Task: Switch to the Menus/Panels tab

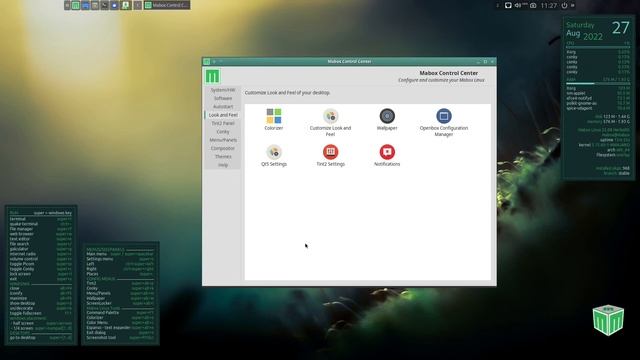Action: pos(223,140)
